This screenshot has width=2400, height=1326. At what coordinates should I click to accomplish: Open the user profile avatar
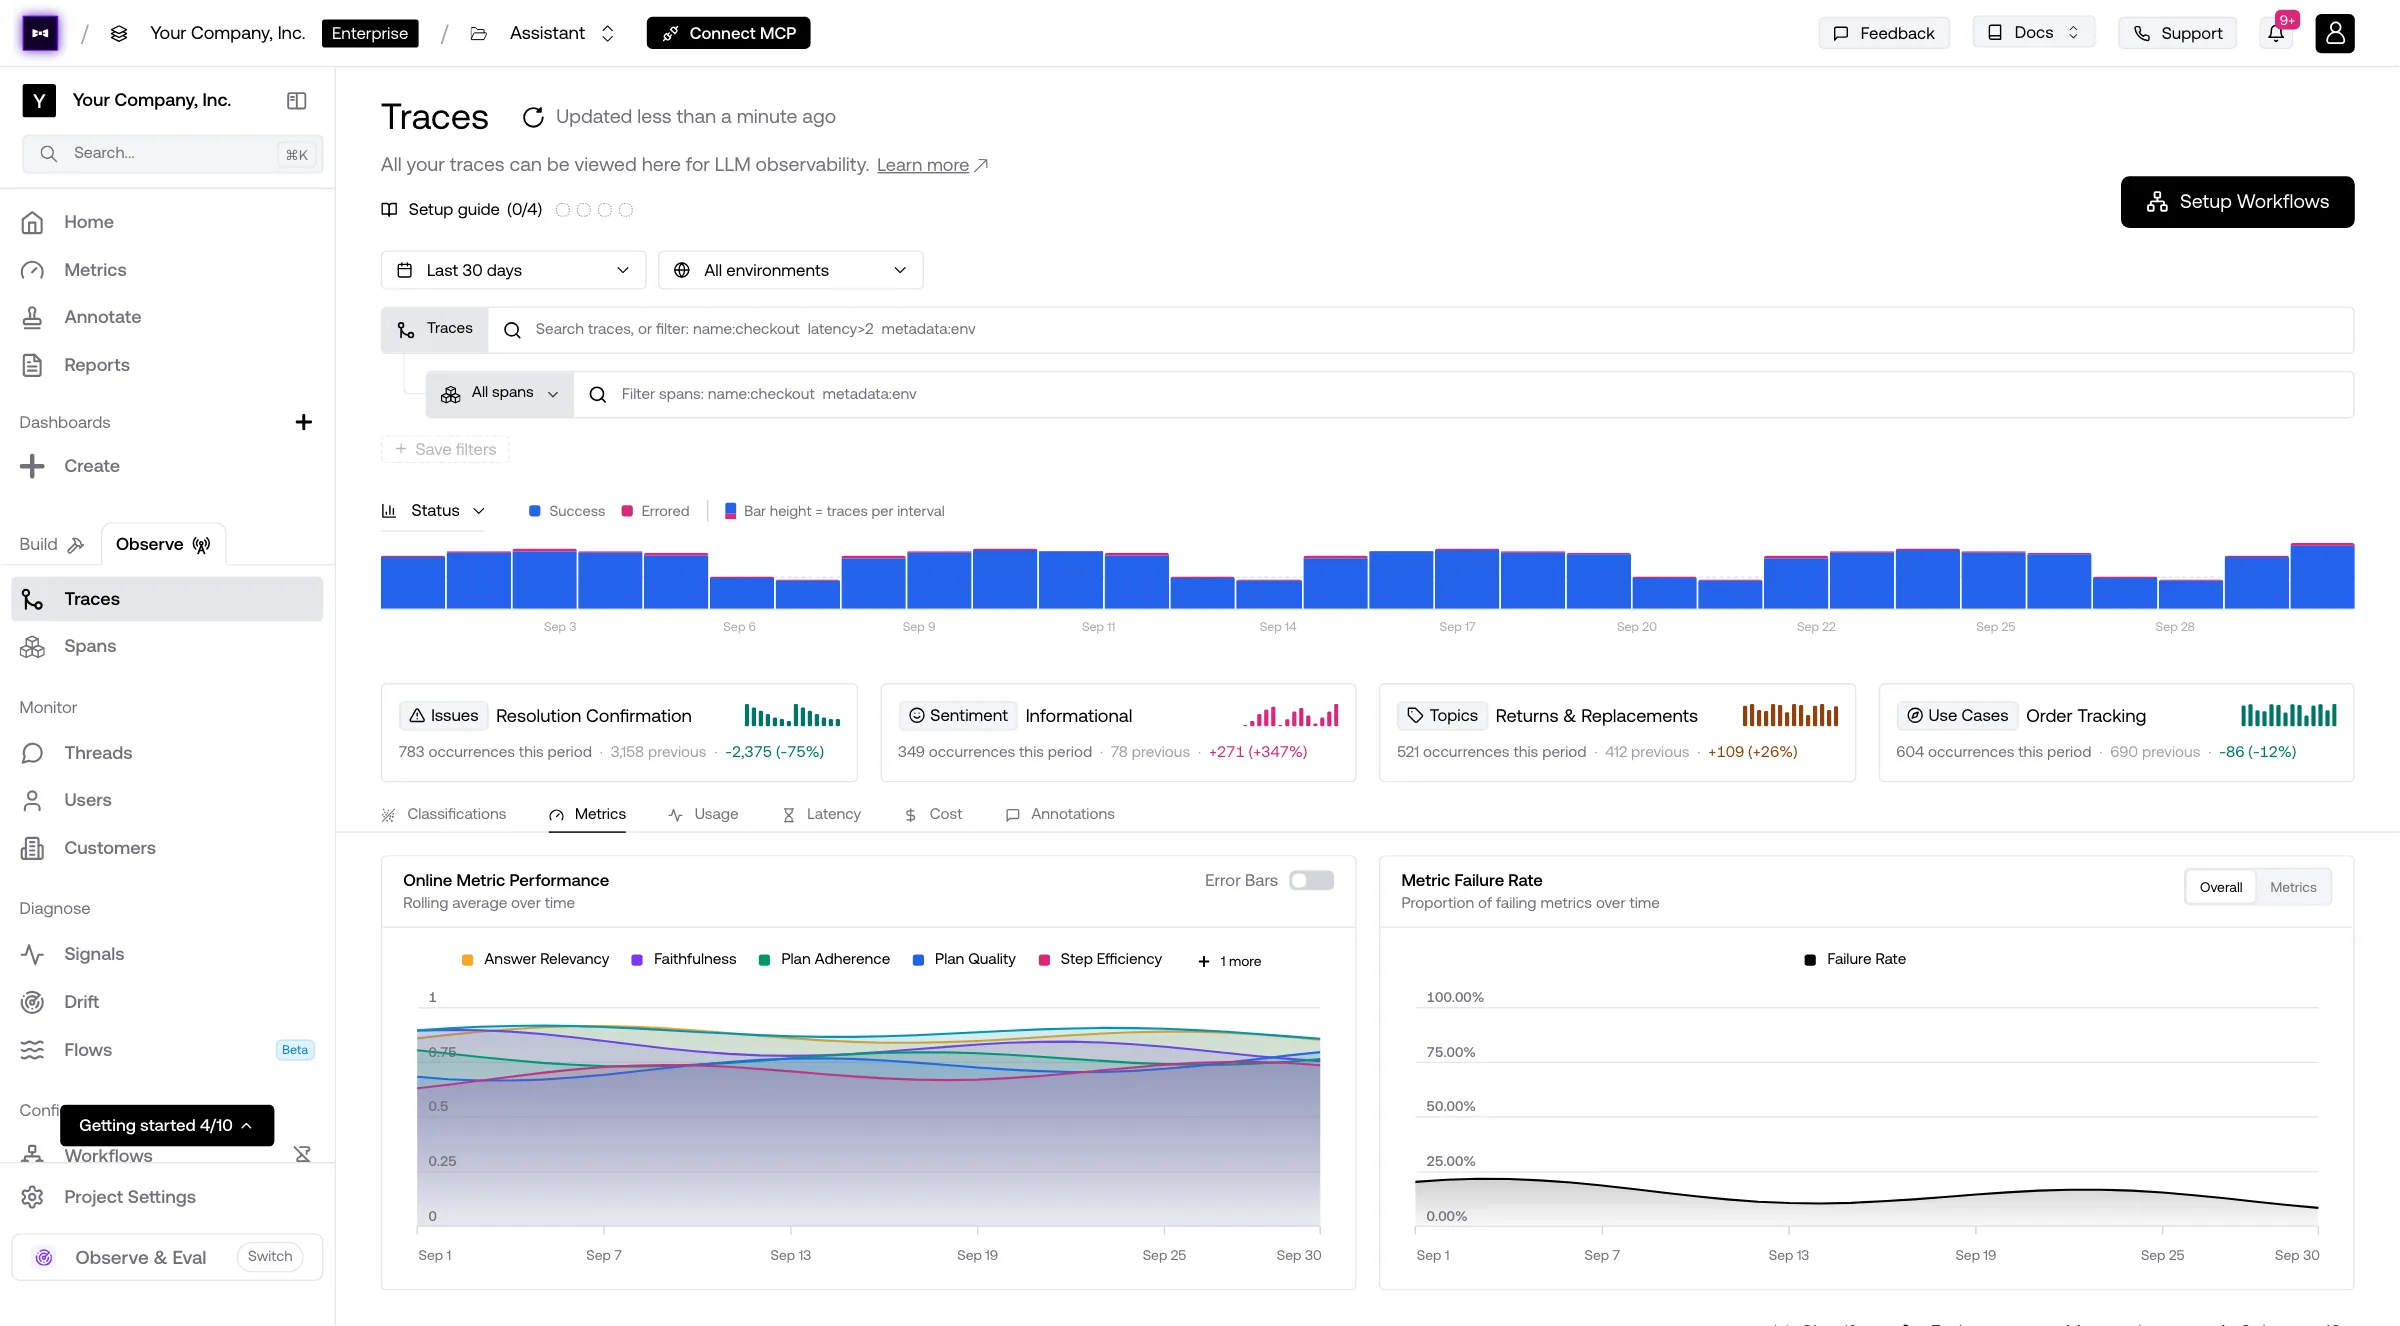[2335, 33]
